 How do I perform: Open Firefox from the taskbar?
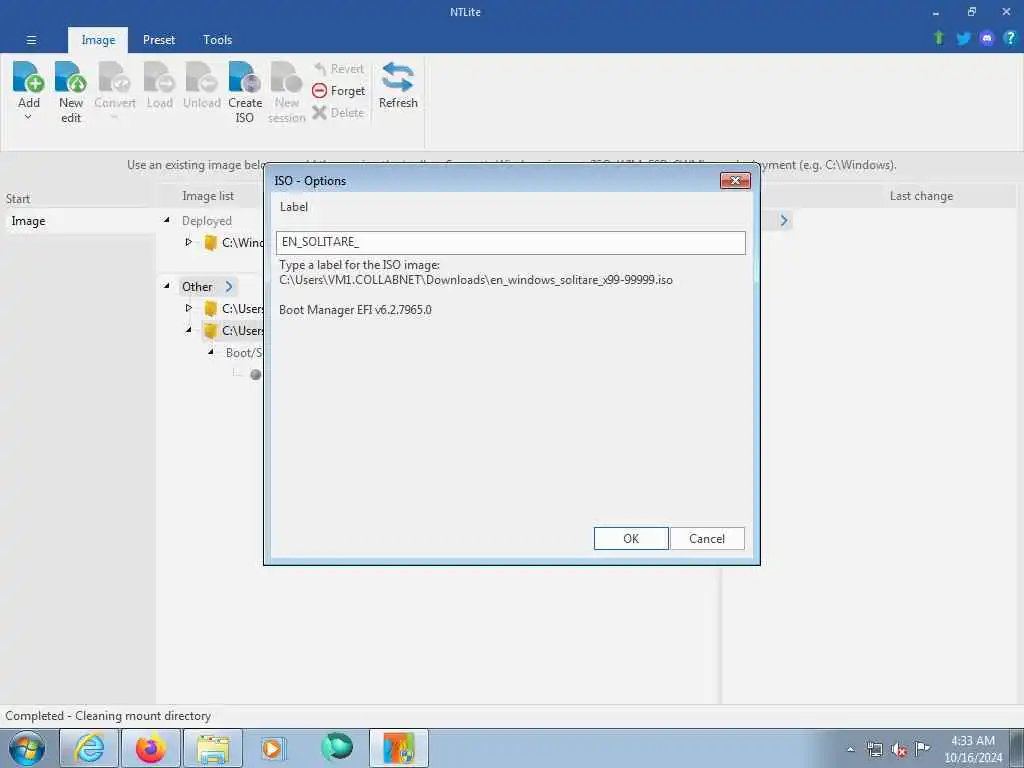[x=150, y=748]
